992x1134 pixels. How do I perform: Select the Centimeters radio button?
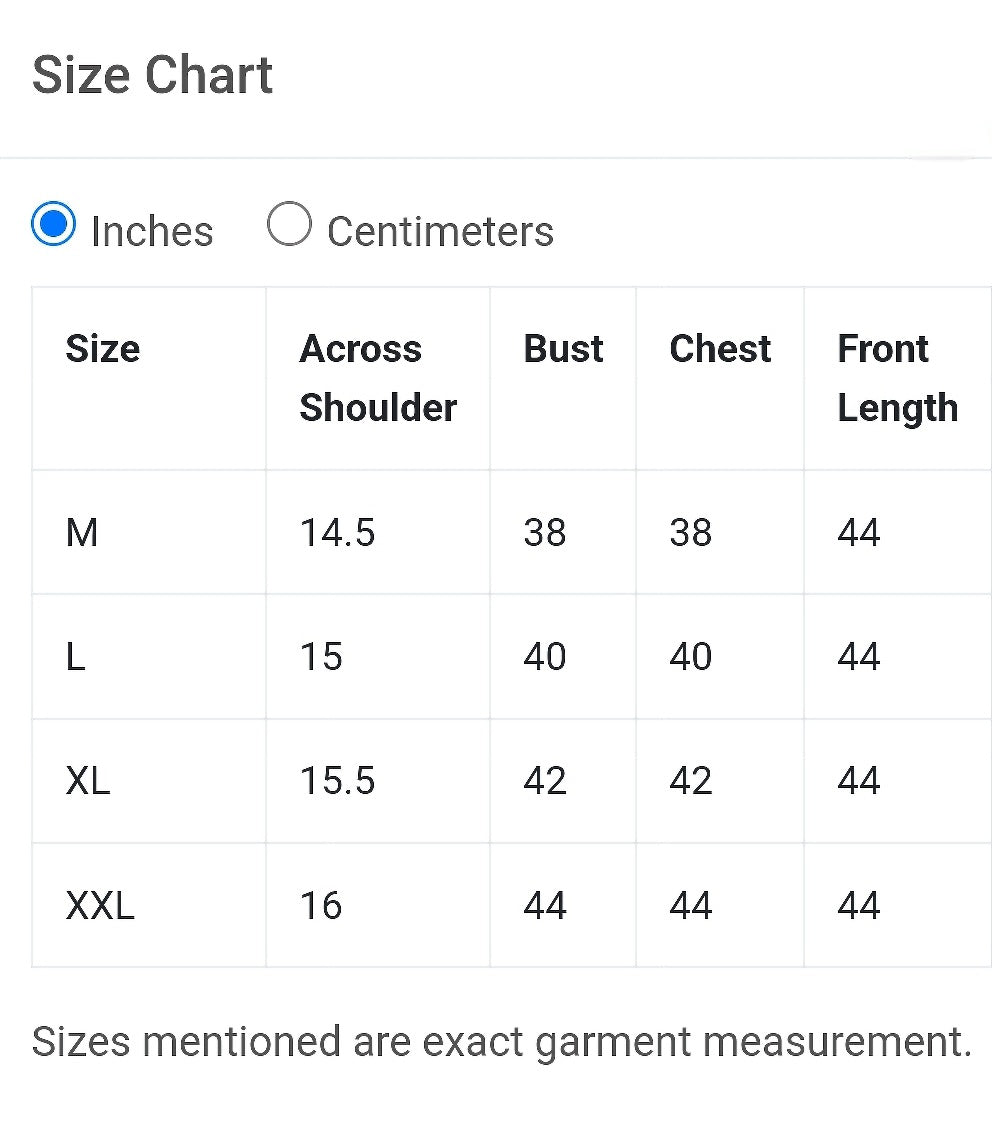289,223
